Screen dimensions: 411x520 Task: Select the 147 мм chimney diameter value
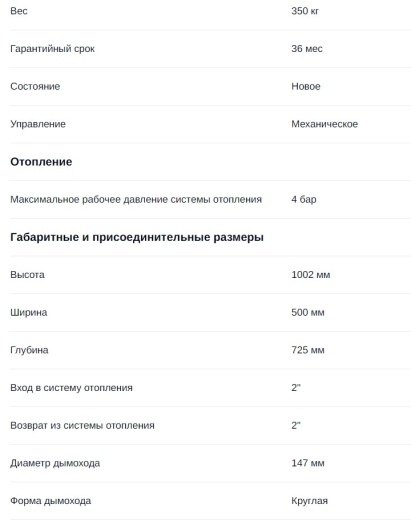(308, 463)
